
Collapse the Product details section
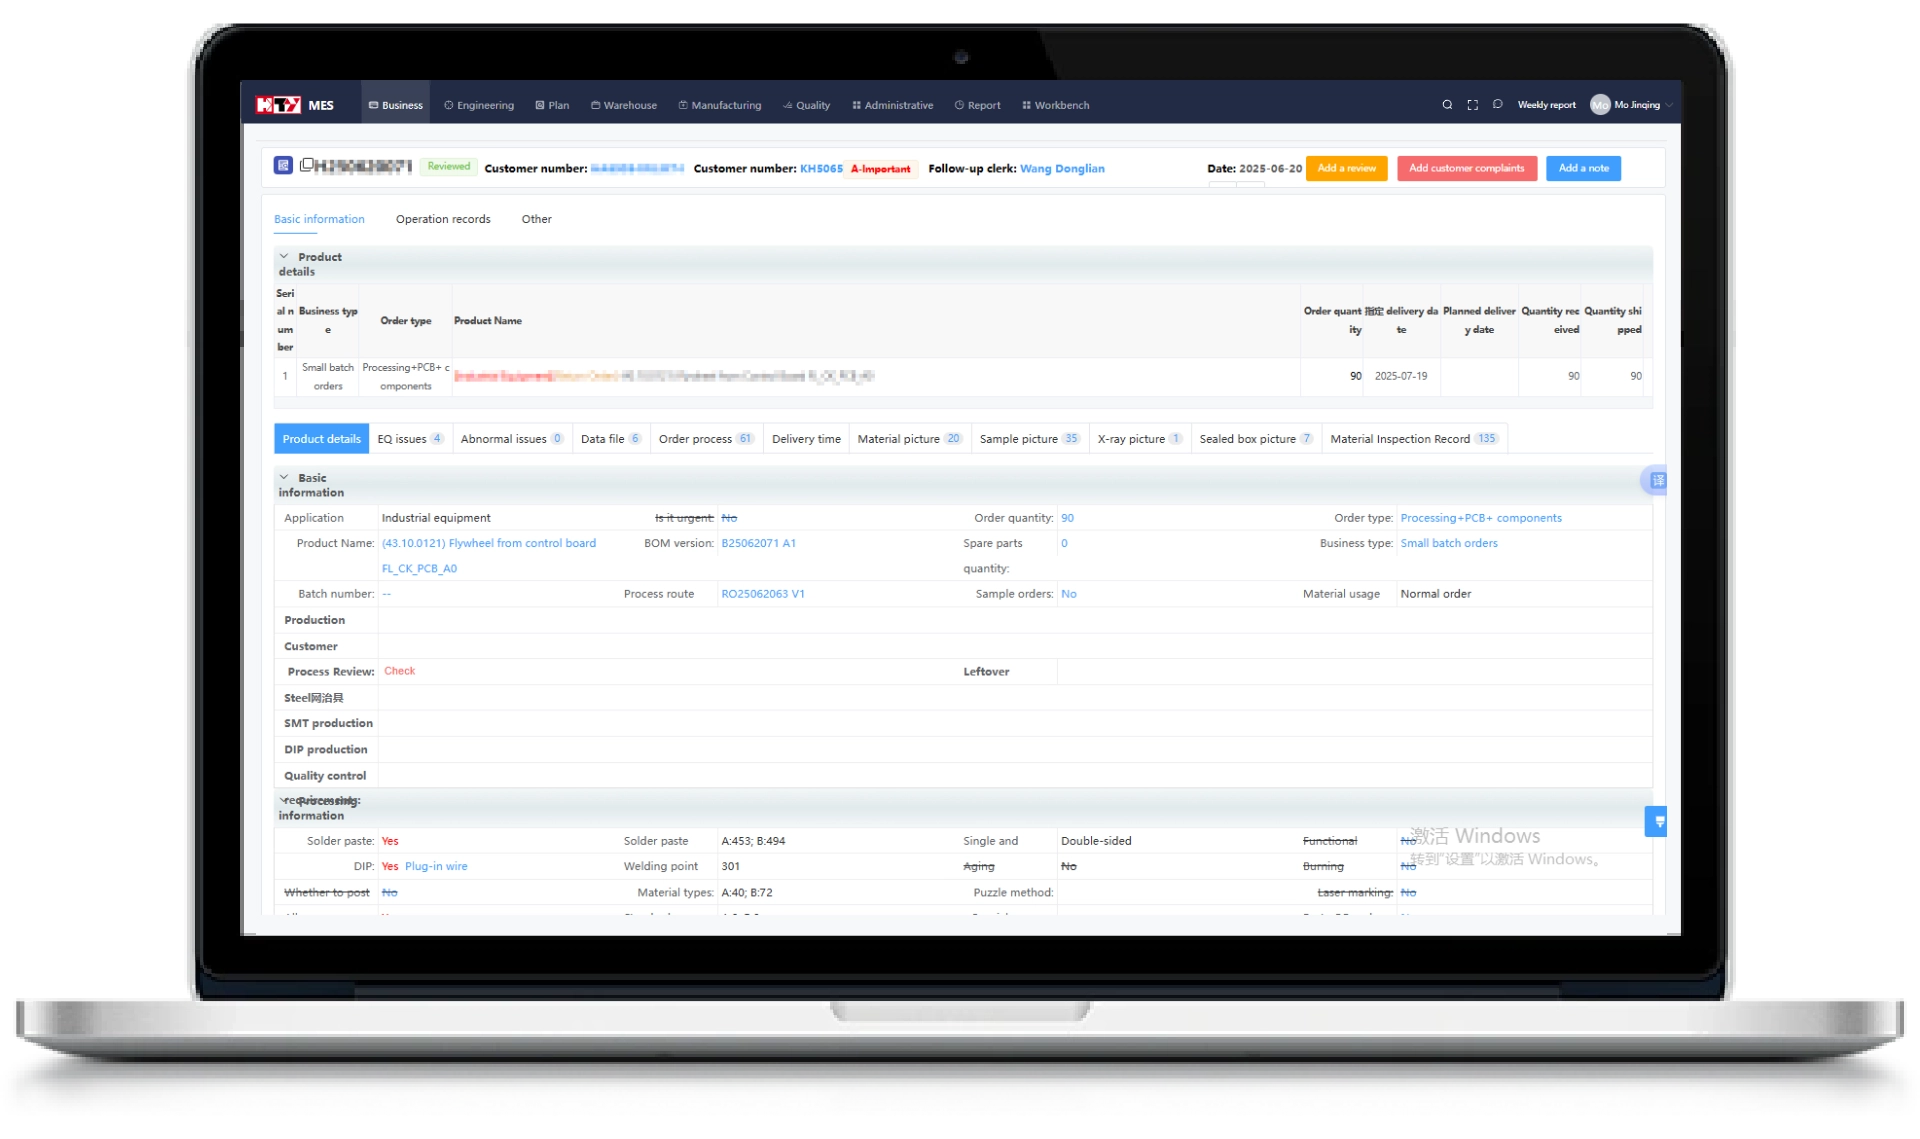pyautogui.click(x=284, y=257)
